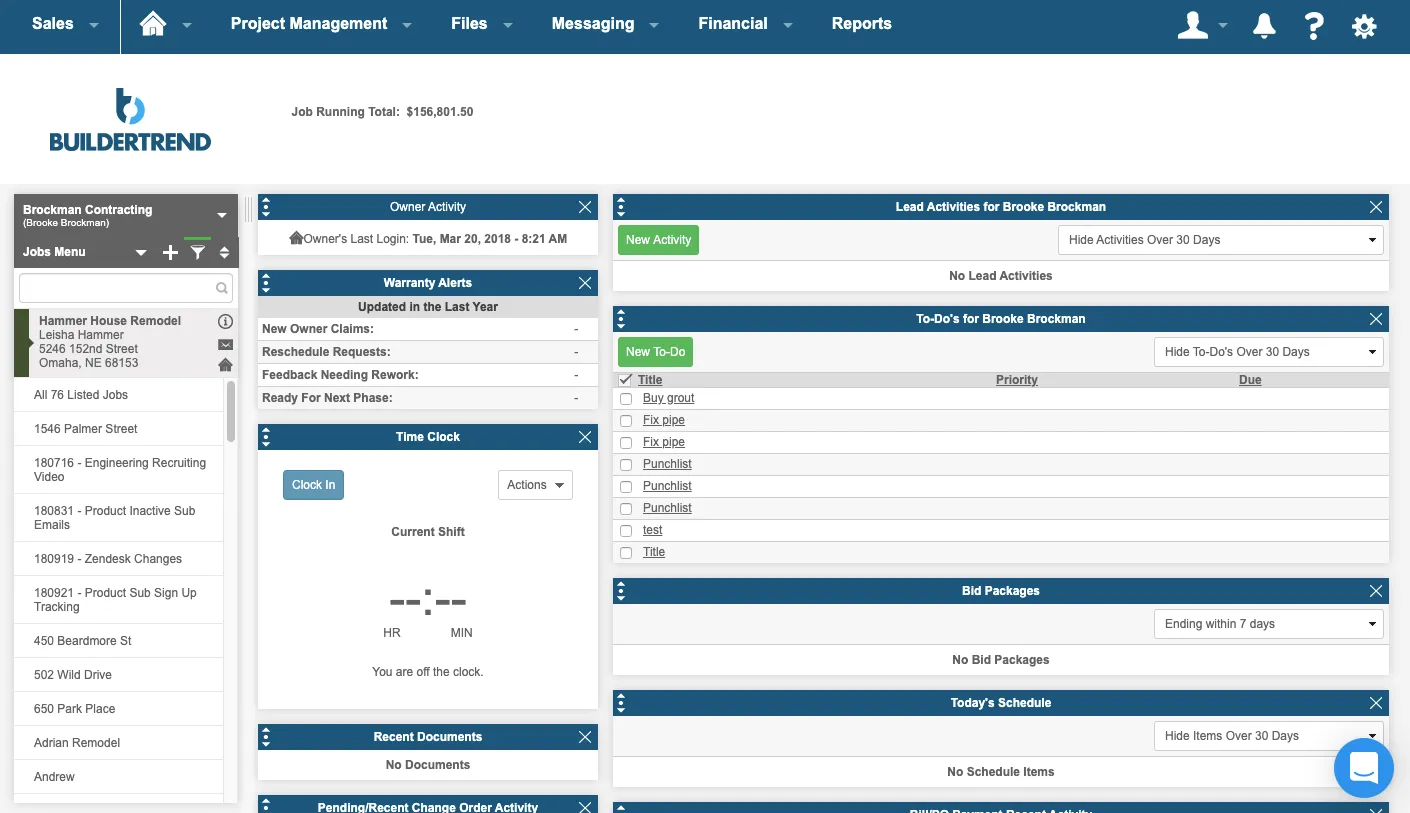Click the info icon for Hammer House Remodel
Screen dimensions: 1410x813
tap(225, 322)
